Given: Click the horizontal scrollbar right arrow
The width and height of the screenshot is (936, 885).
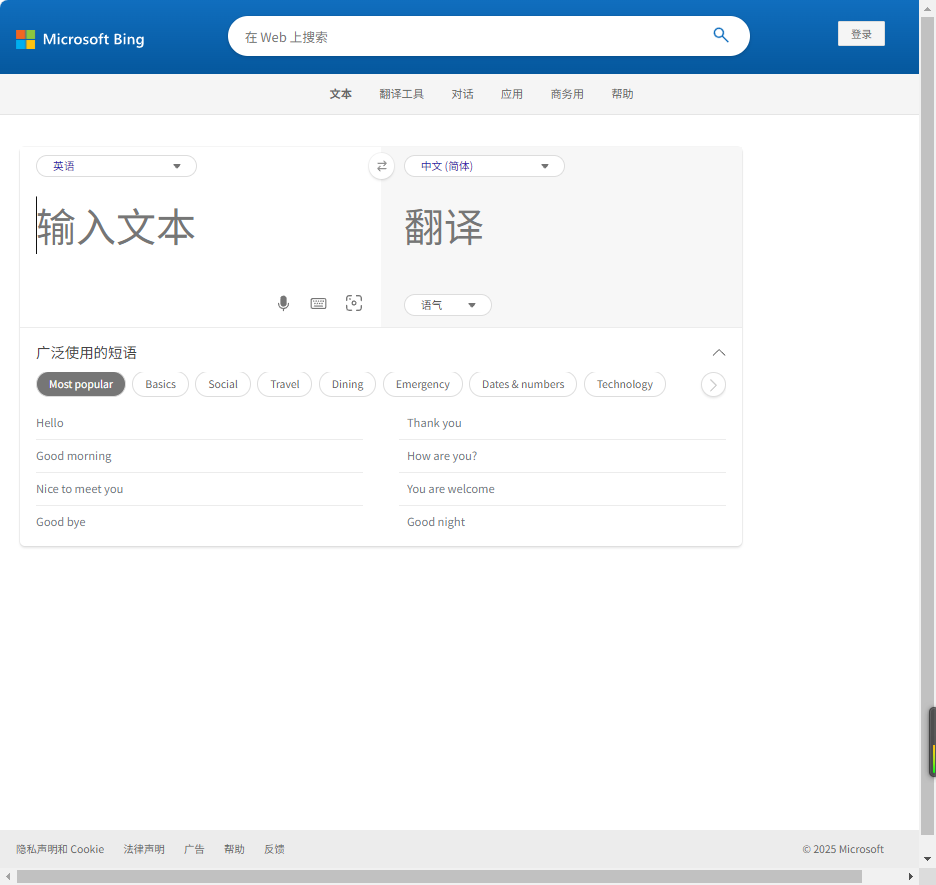Looking at the screenshot, I should pos(911,876).
